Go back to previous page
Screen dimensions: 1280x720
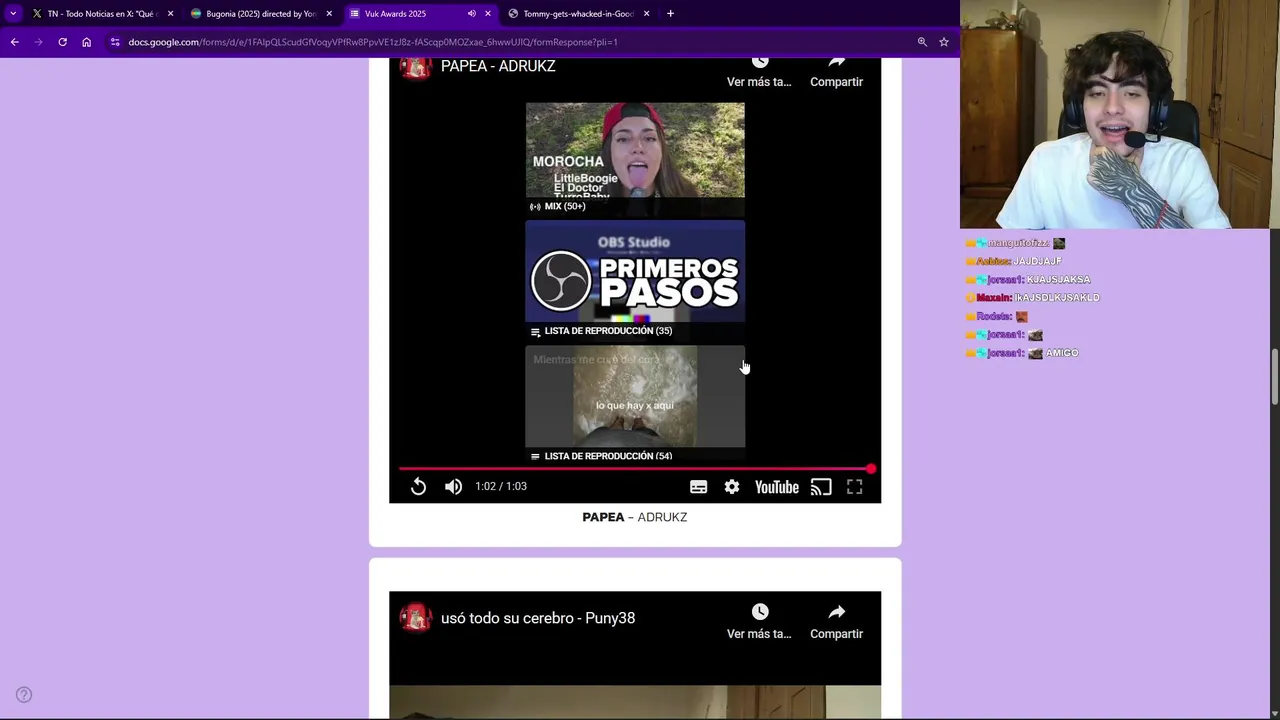pyautogui.click(x=15, y=42)
